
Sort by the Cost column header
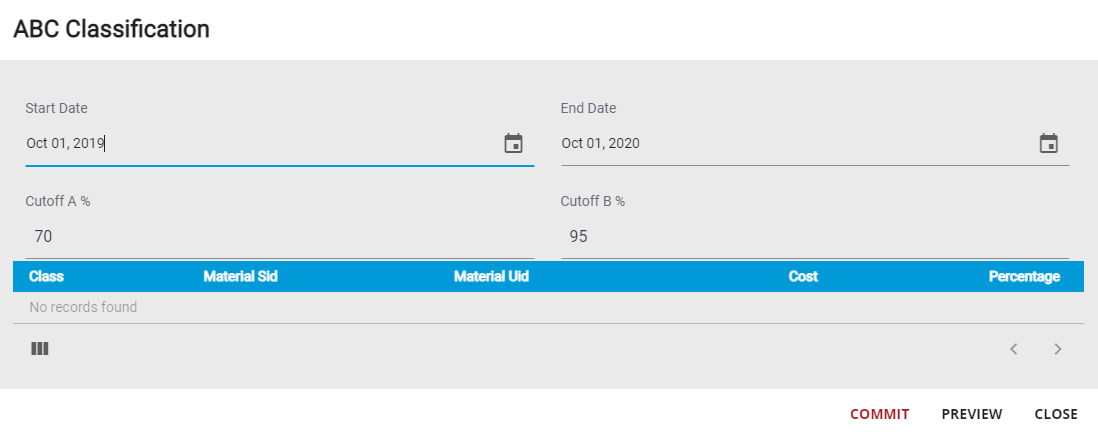(803, 277)
